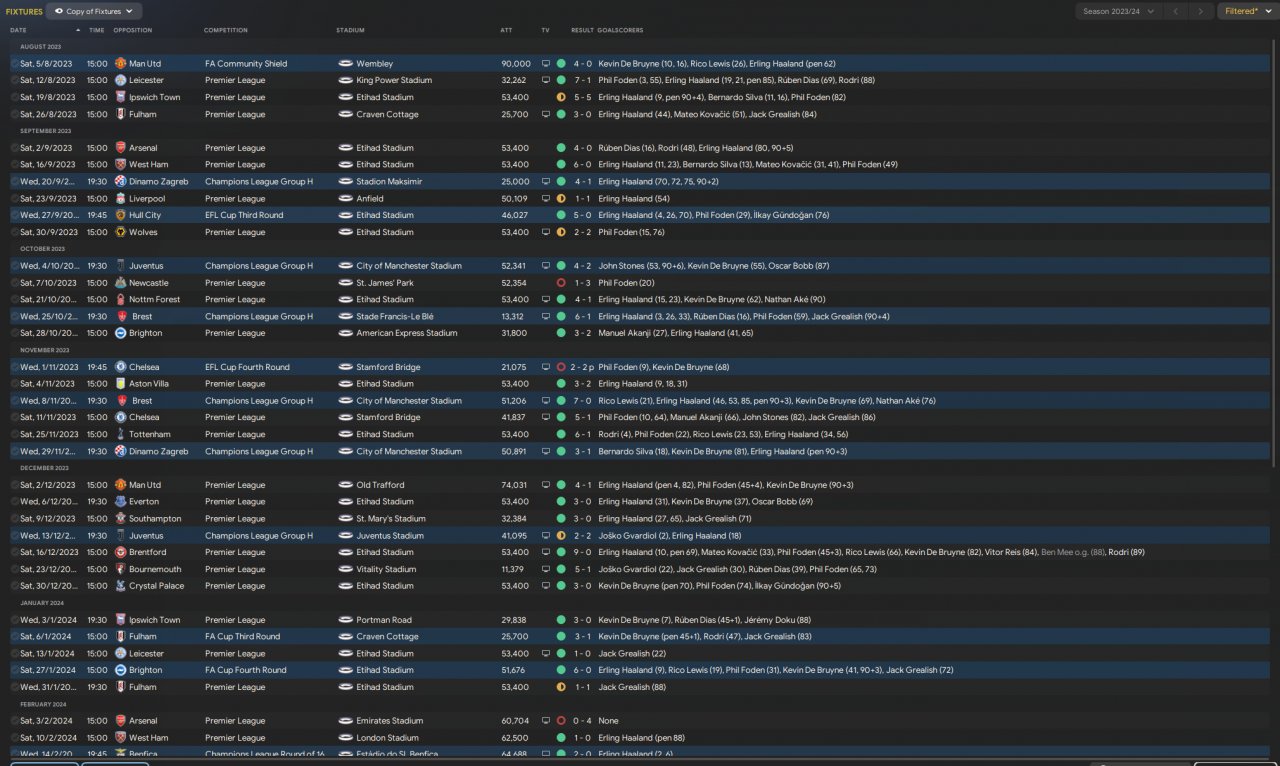Tick the selection circle for Sat, 23/9/2023 fixture

pyautogui.click(x=14, y=199)
